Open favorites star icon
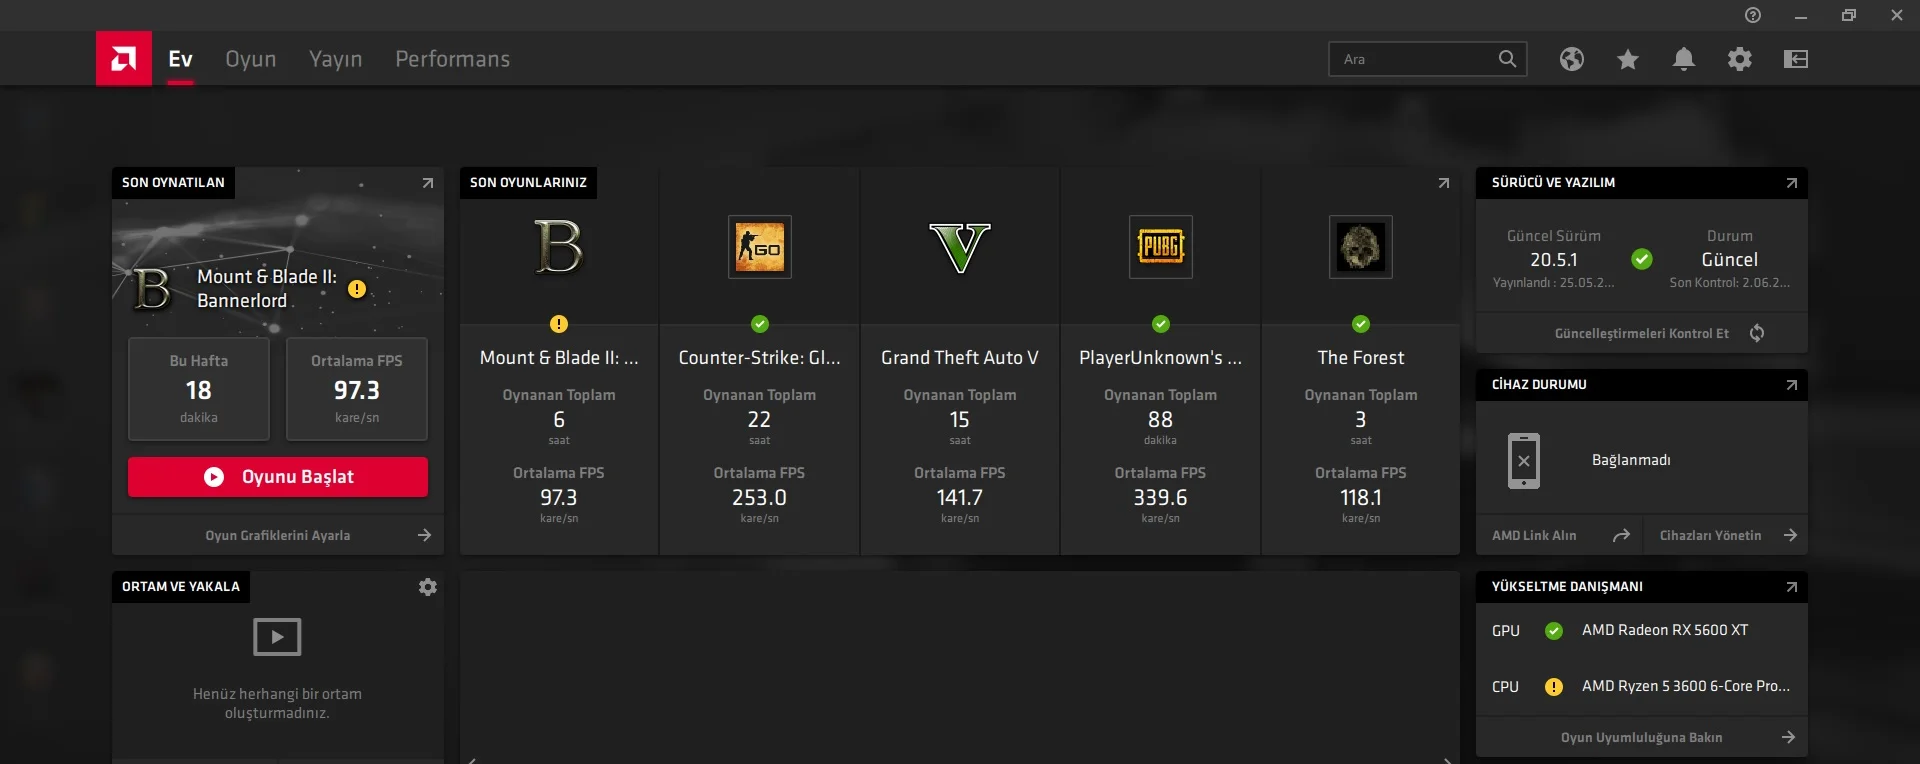1920x764 pixels. 1628,59
